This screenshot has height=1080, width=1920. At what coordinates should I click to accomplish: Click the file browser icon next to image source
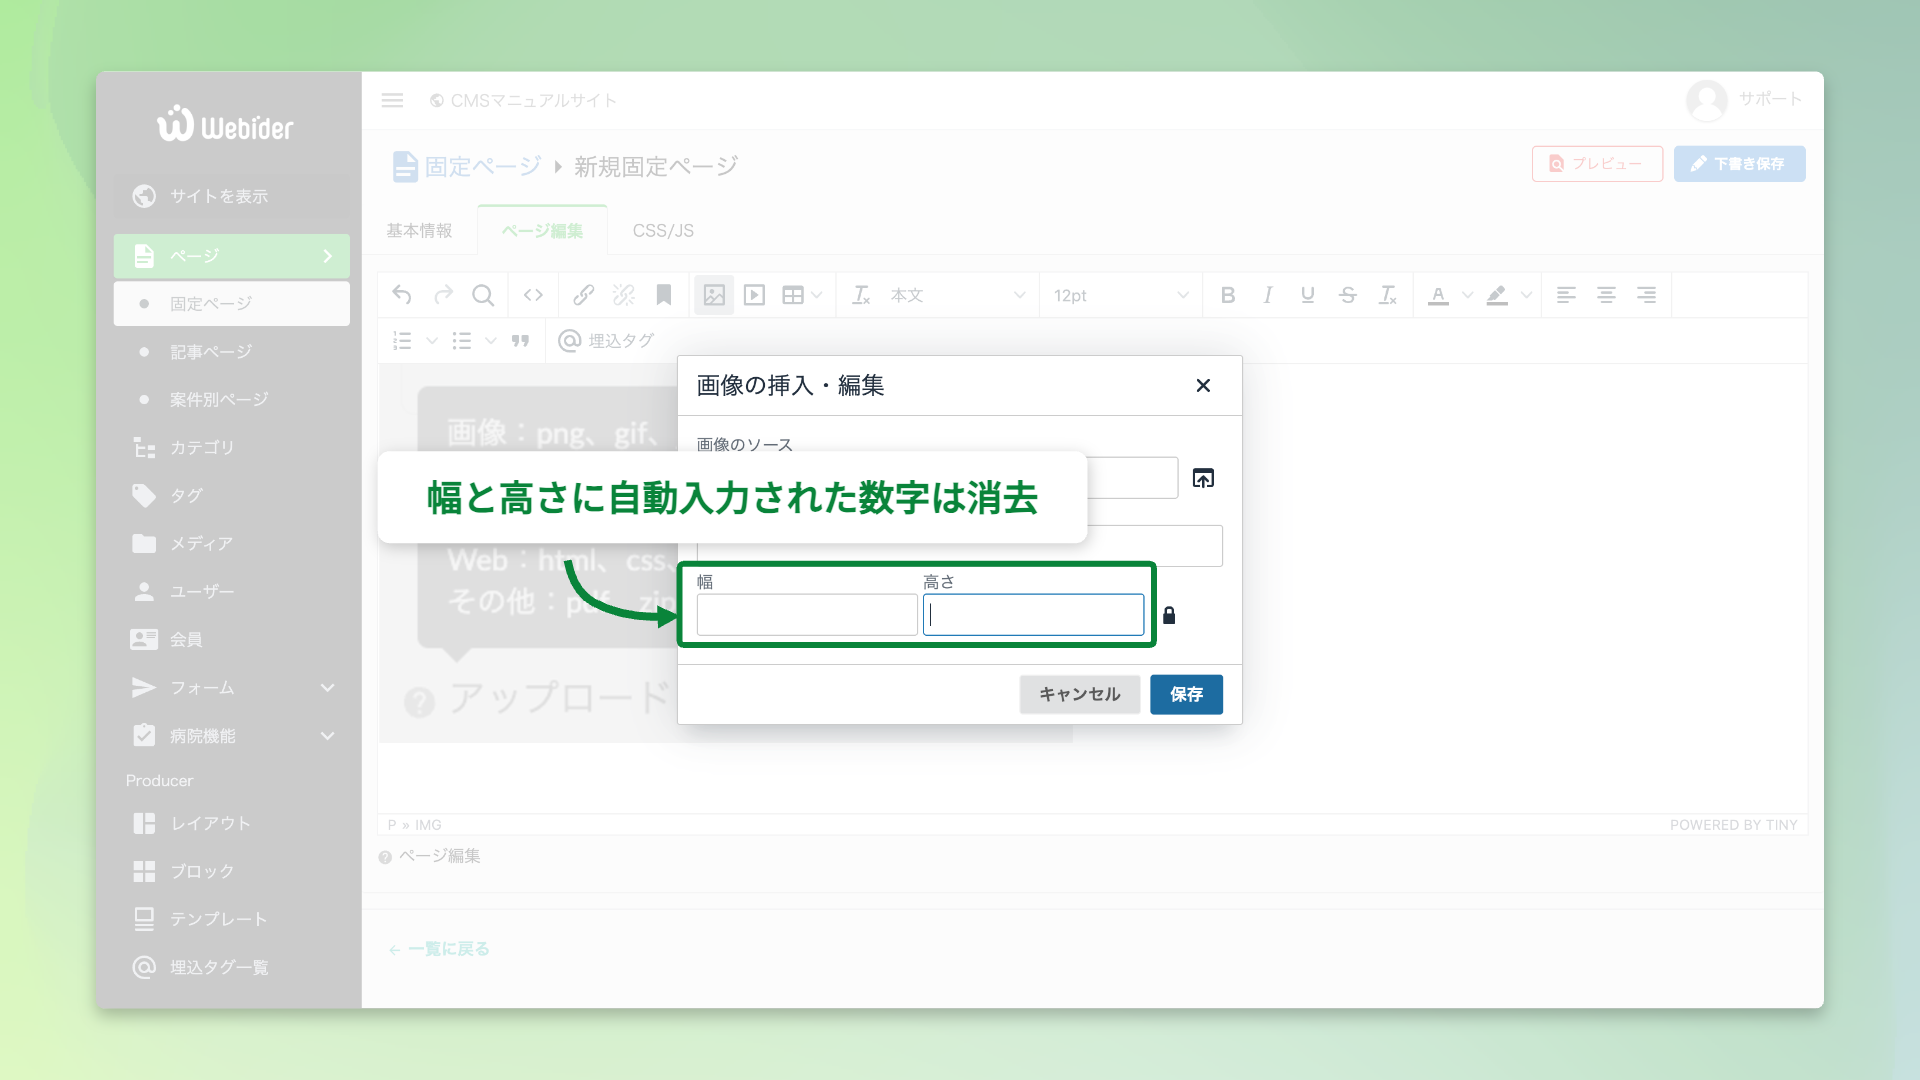(1203, 478)
